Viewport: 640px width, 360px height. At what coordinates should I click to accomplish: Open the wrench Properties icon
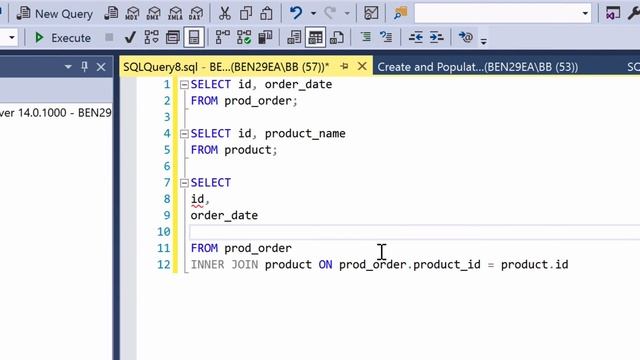pyautogui.click(x=634, y=13)
